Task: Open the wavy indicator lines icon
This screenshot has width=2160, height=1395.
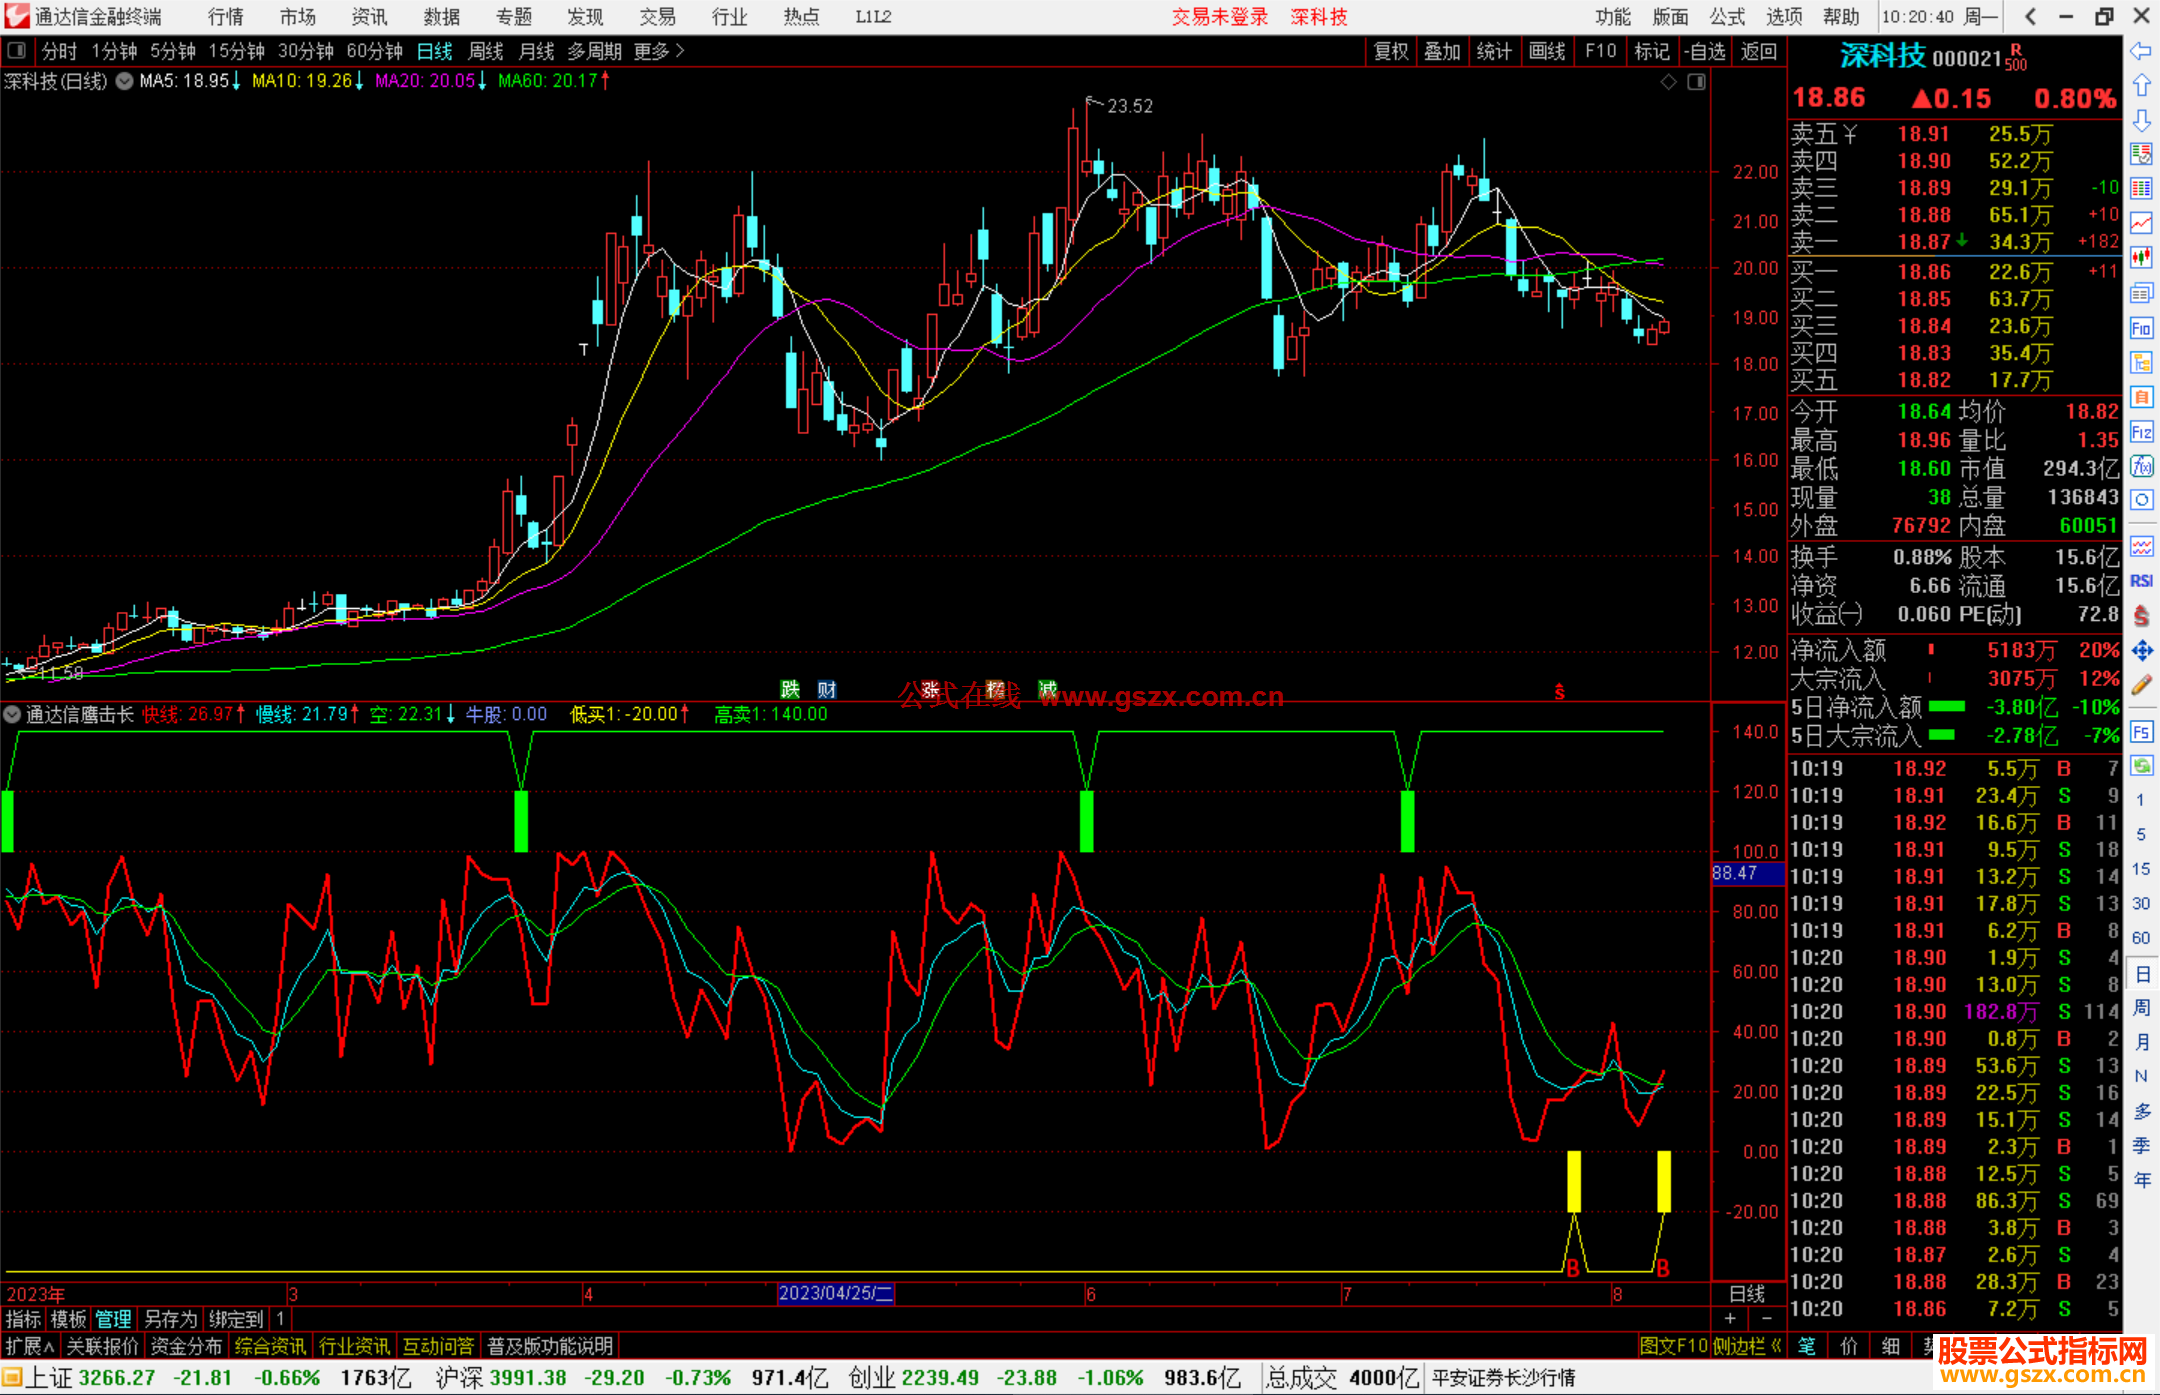Action: tap(2141, 546)
